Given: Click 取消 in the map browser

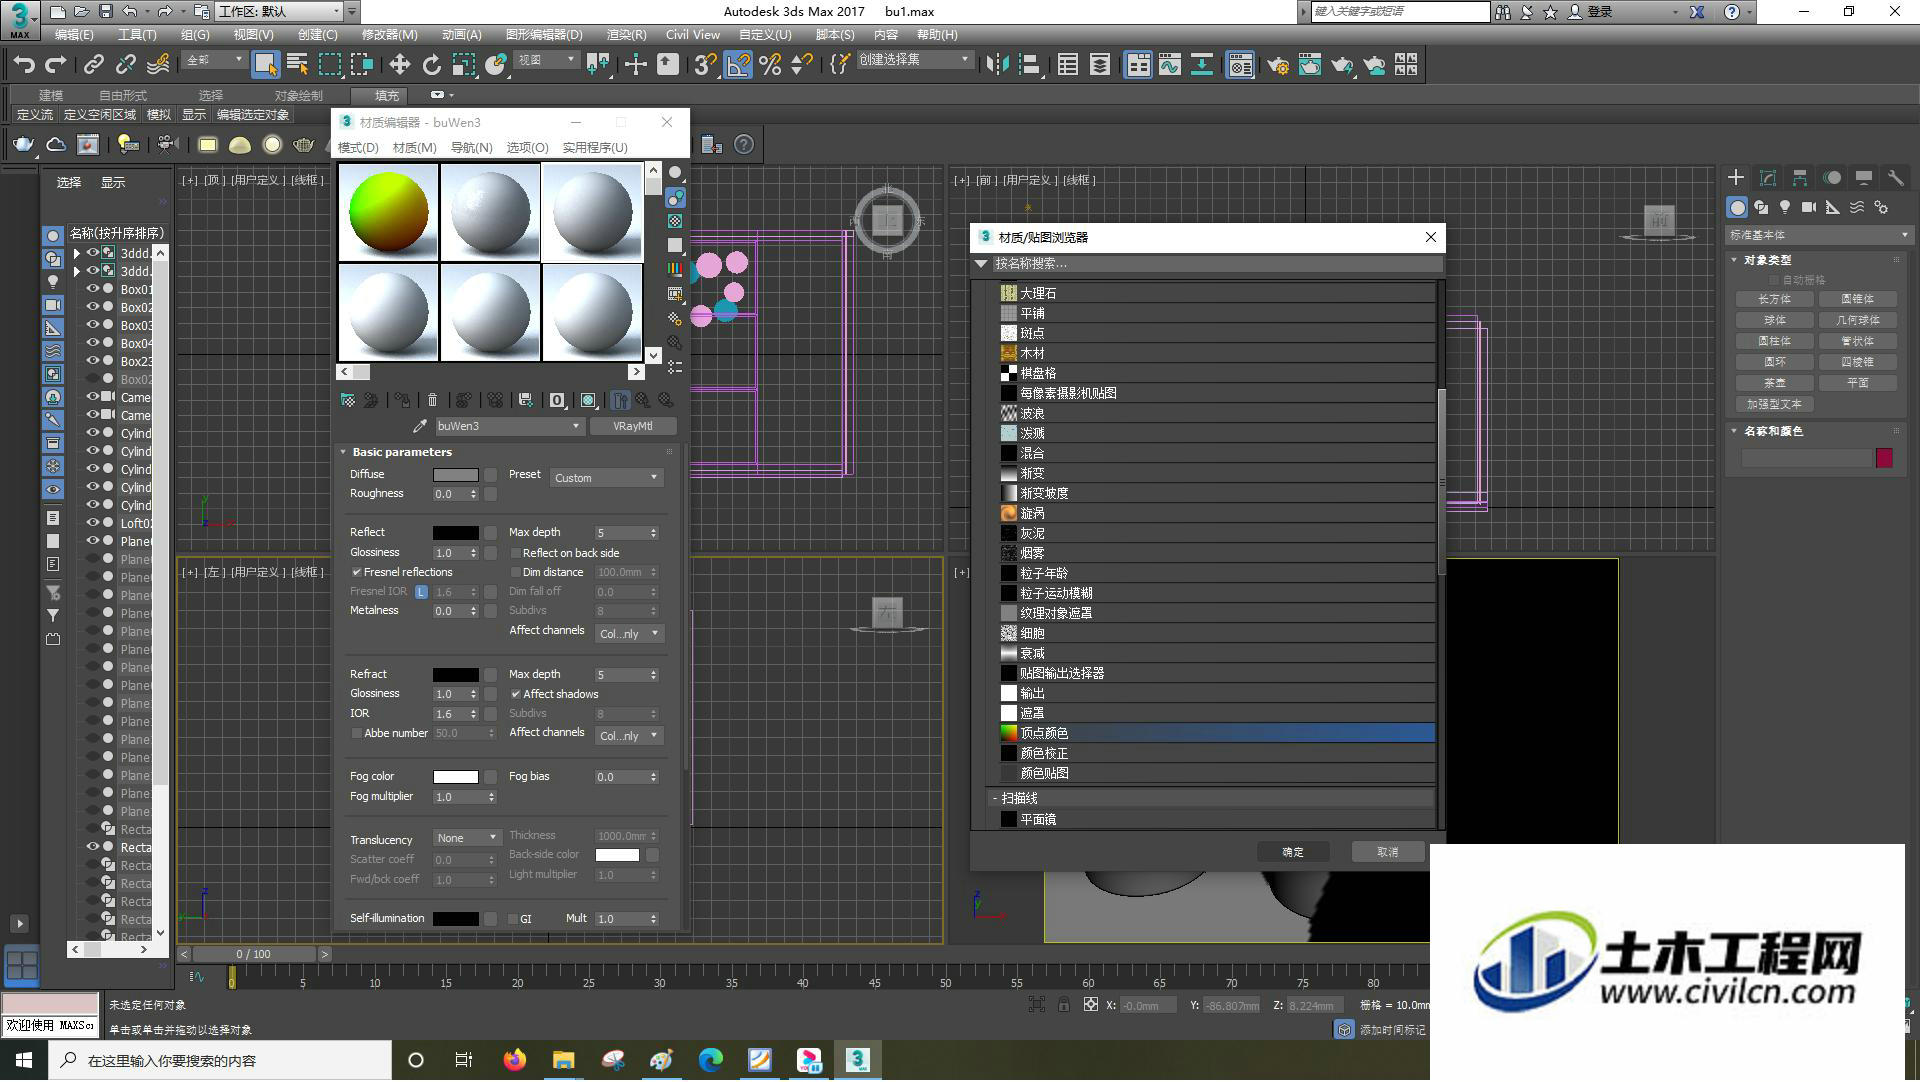Looking at the screenshot, I should 1387,852.
